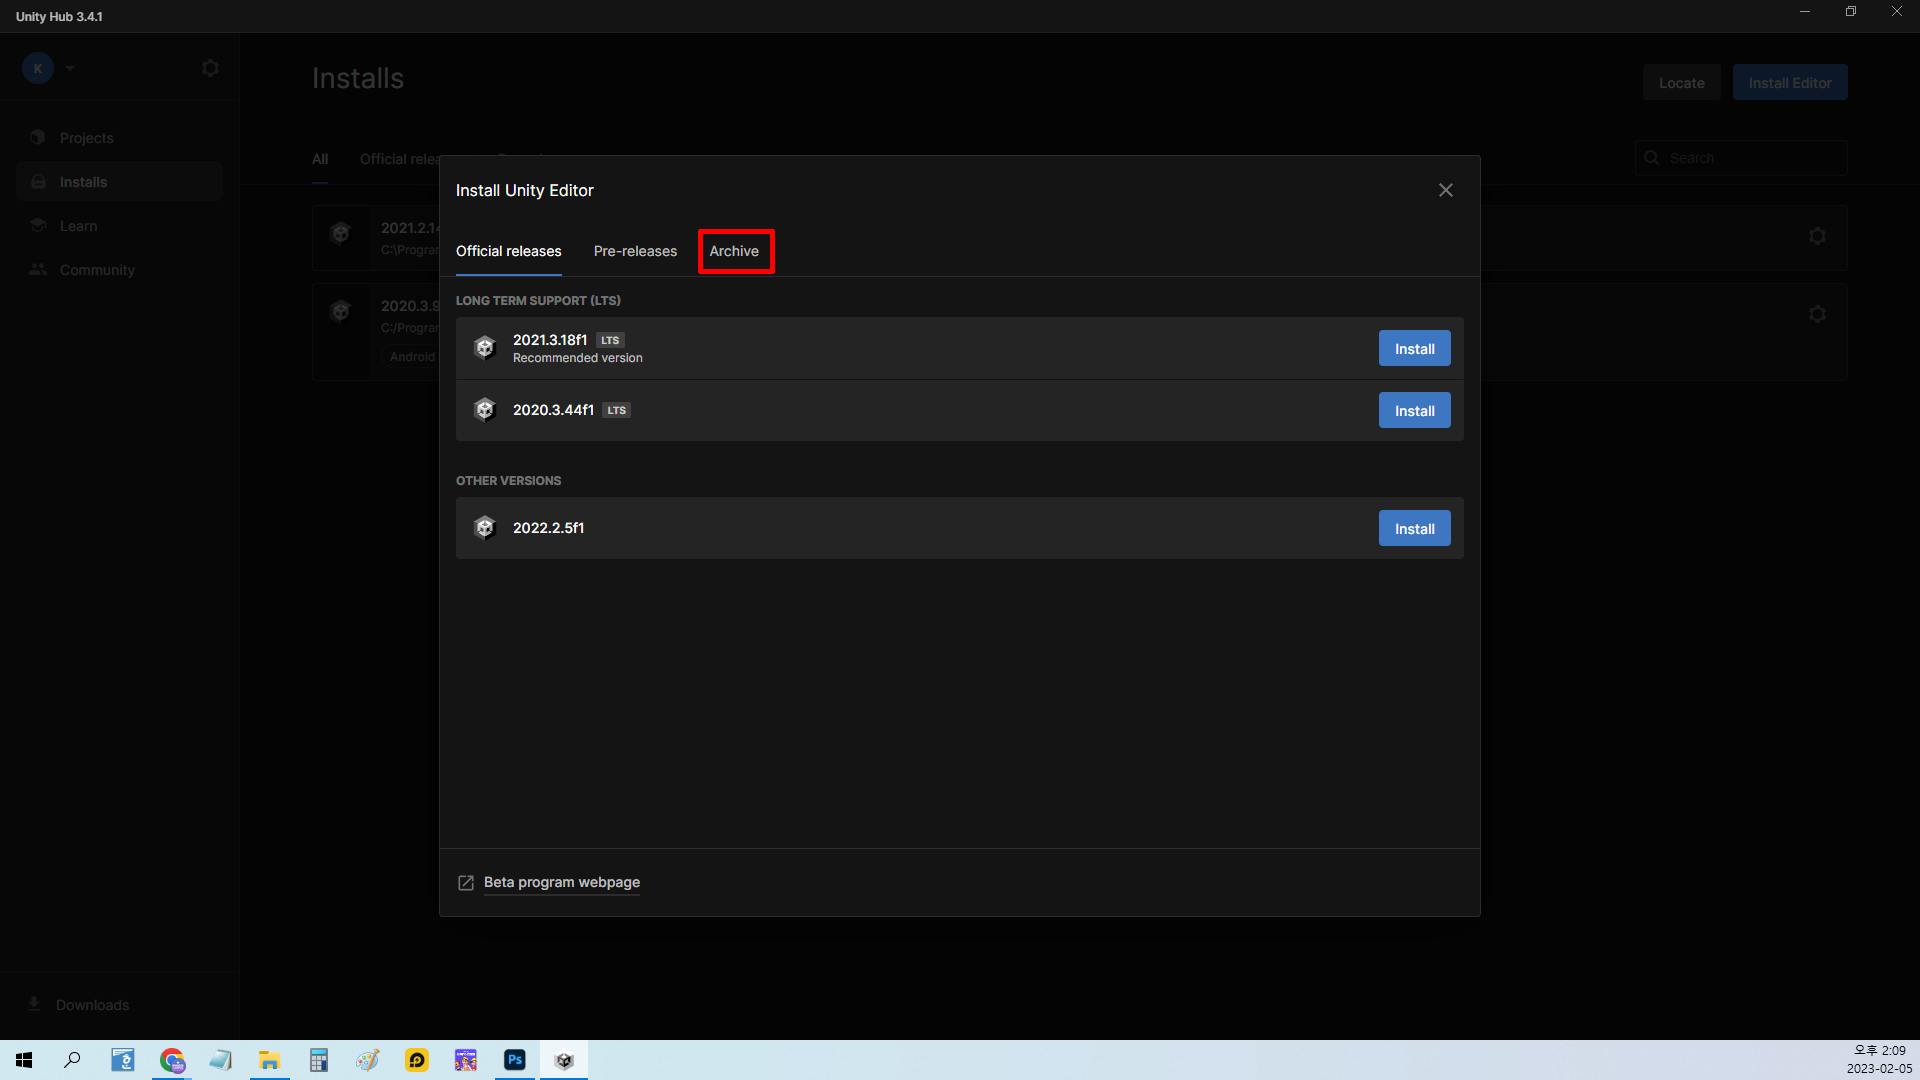The width and height of the screenshot is (1920, 1080).
Task: Install Unity 2021.3.18f1 LTS
Action: pos(1414,349)
